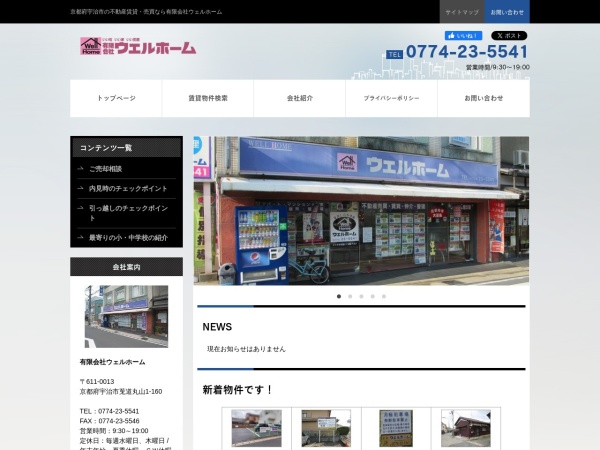600x450 pixels.
Task: Click the 新着物件です！ heading
Action: tap(237, 390)
